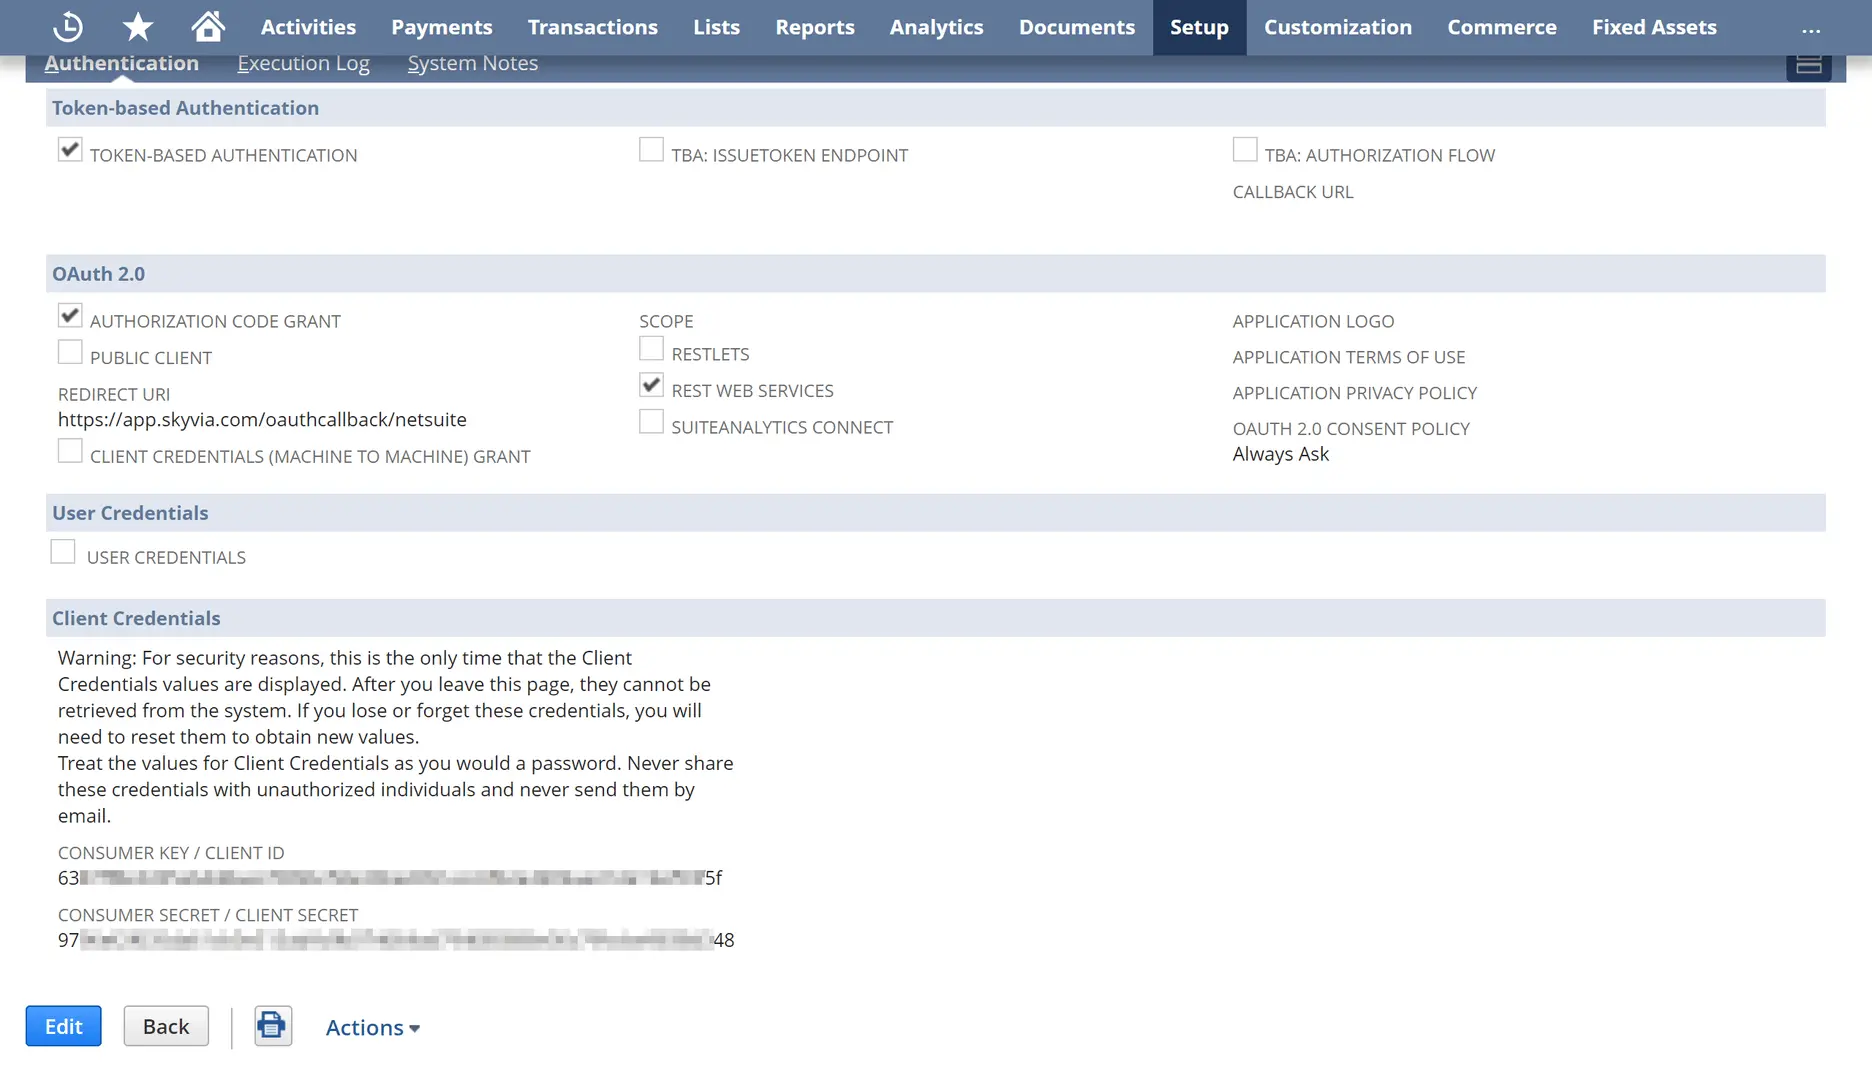
Task: Click the Redirect URI label
Action: [x=114, y=394]
